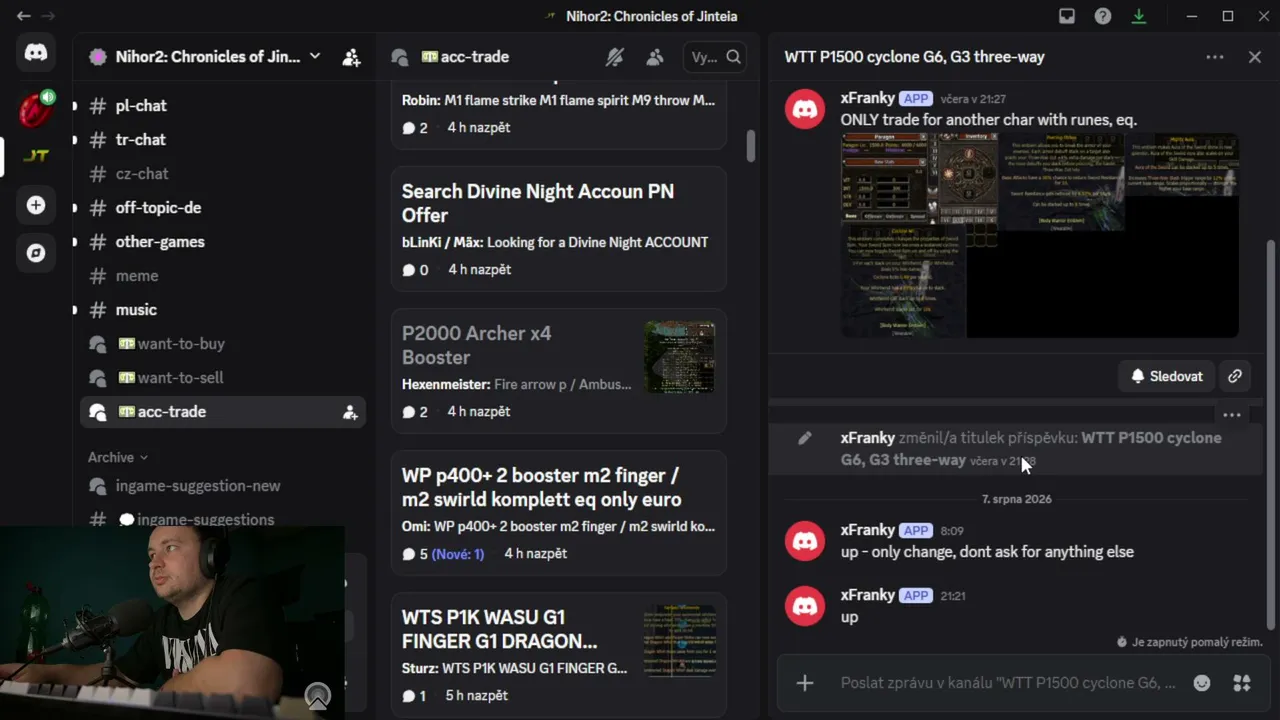The height and width of the screenshot is (720, 1280).
Task: Follow the post with Sledovat button
Action: click(1167, 376)
